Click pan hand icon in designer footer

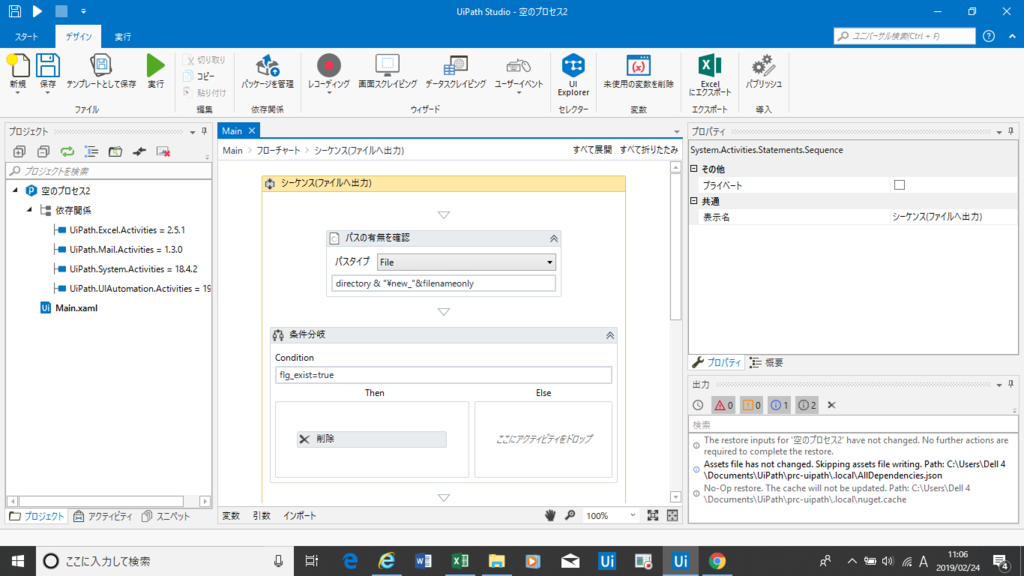550,515
